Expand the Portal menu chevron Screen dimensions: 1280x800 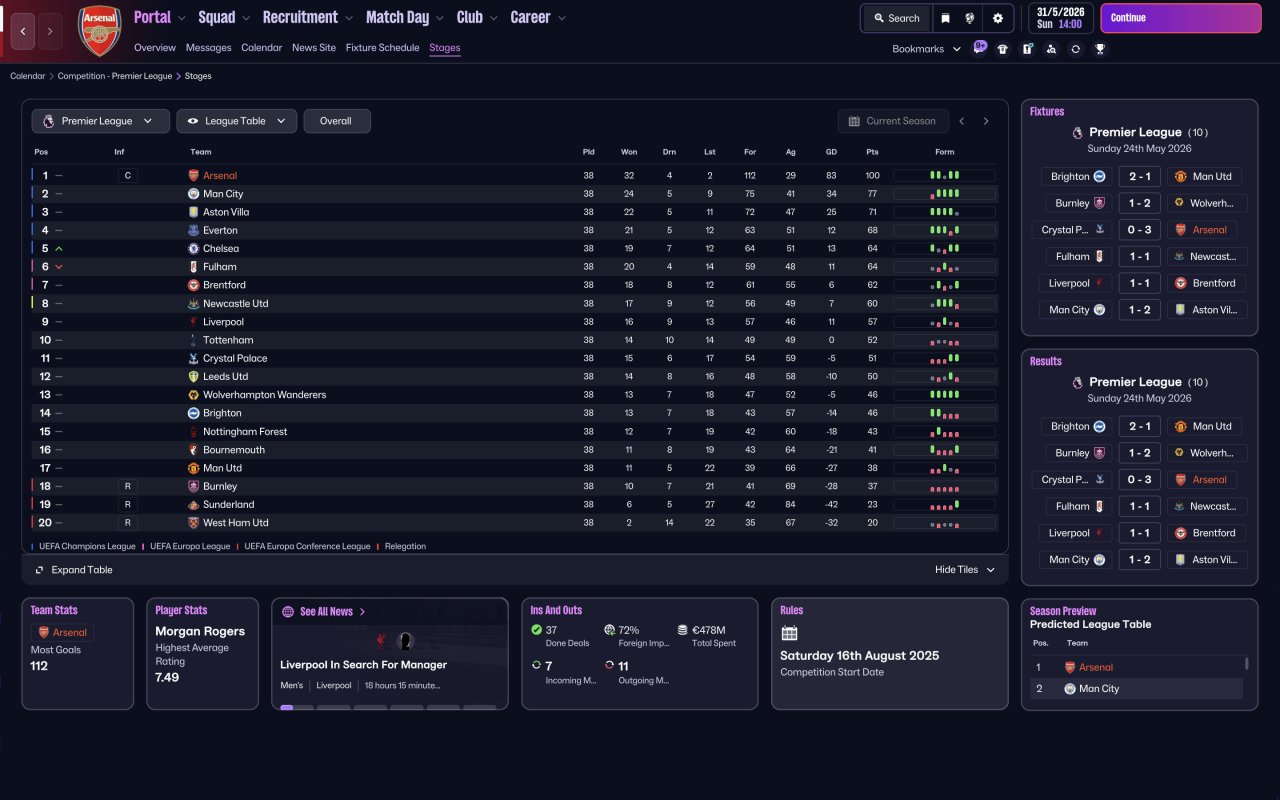pos(181,18)
